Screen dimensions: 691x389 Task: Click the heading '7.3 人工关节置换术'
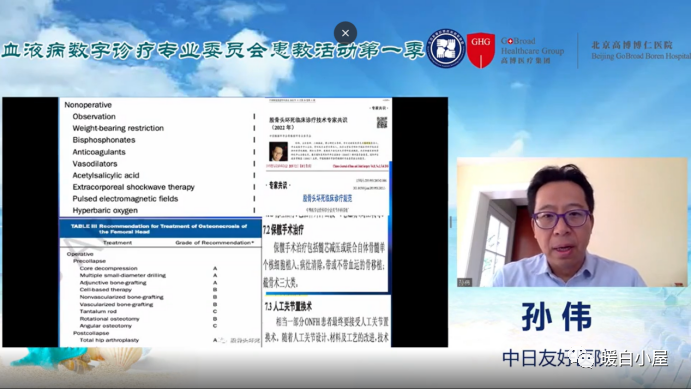(x=289, y=306)
